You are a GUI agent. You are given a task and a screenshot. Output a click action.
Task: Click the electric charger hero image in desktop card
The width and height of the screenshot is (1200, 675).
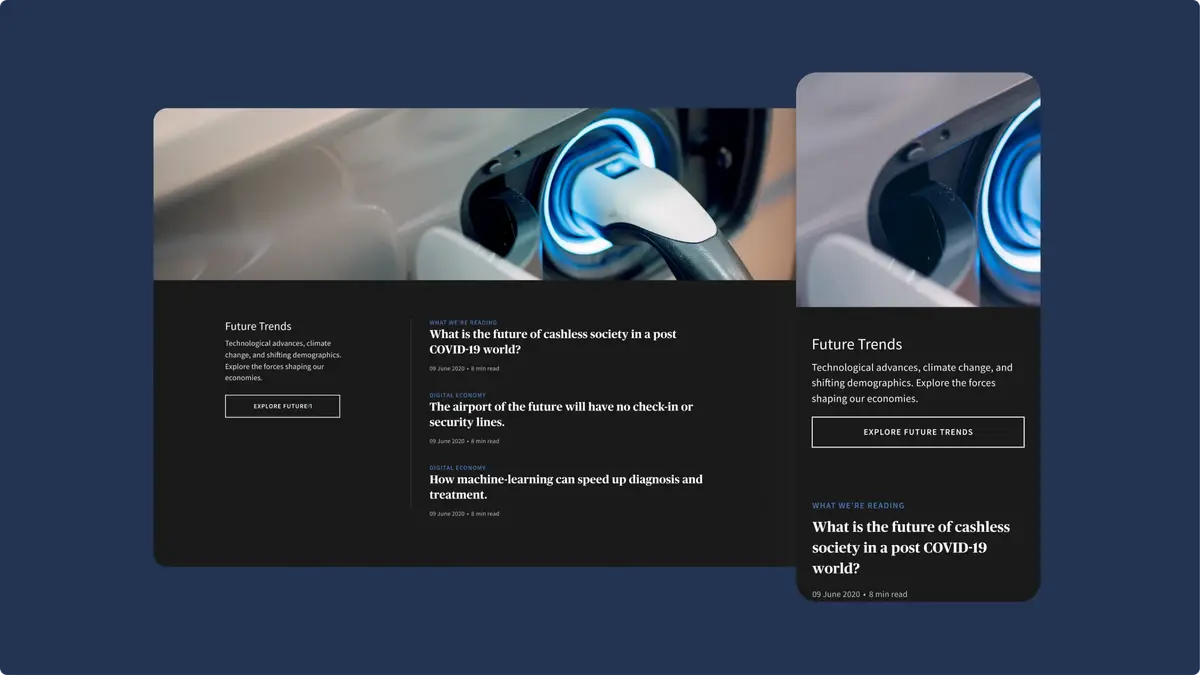click(474, 194)
